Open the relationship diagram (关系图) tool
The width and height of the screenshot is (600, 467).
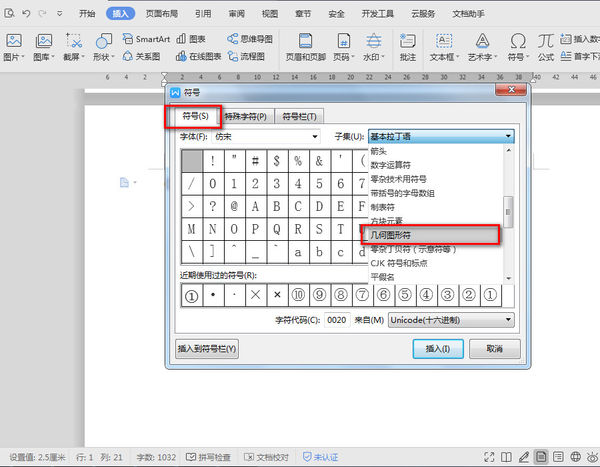(x=141, y=56)
